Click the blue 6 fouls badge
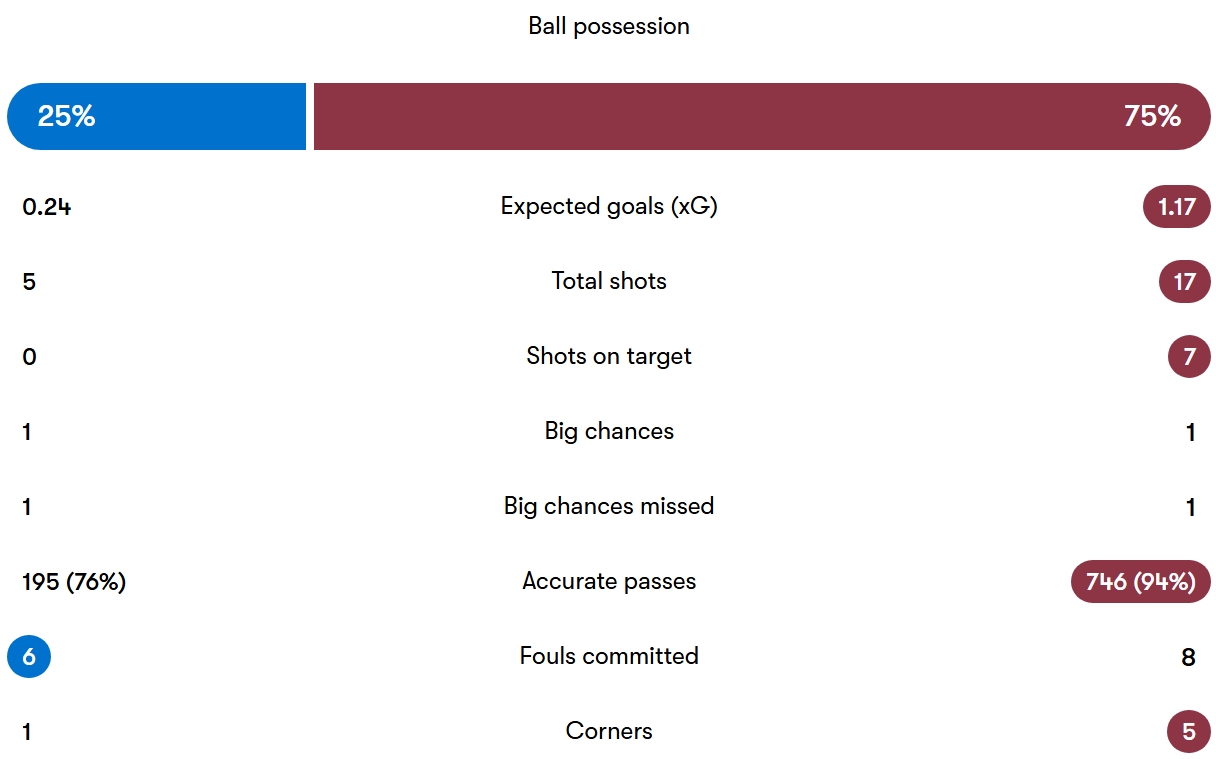The height and width of the screenshot is (759, 1216). pyautogui.click(x=29, y=657)
